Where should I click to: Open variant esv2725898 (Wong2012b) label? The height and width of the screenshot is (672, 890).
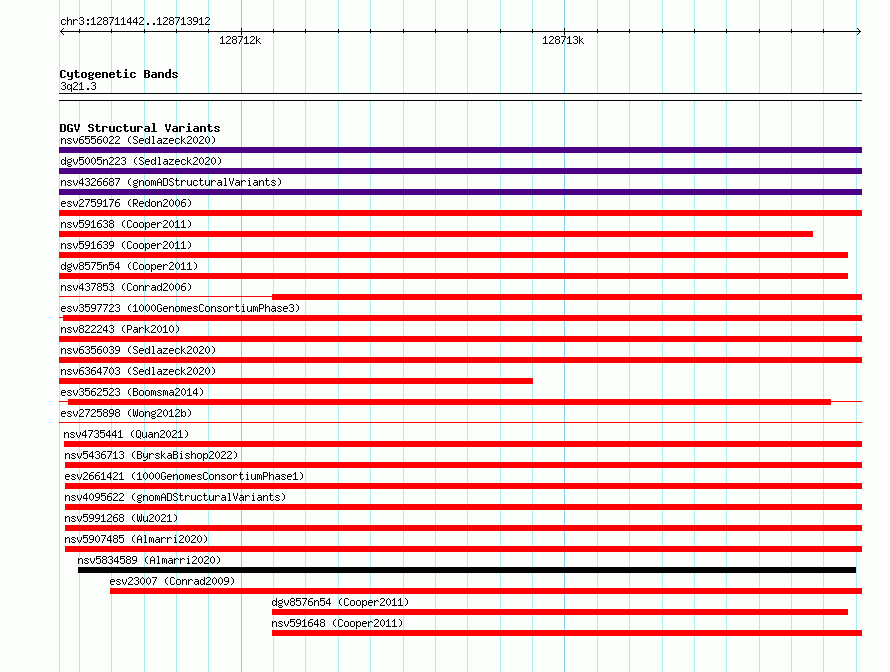tap(126, 413)
